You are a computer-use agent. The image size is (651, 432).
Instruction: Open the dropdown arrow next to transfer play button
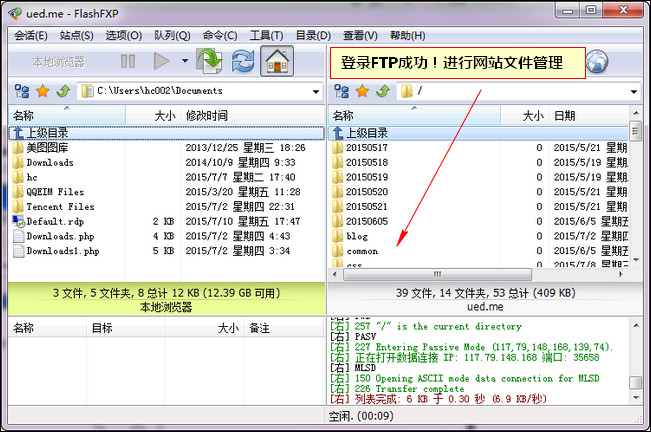pos(185,61)
